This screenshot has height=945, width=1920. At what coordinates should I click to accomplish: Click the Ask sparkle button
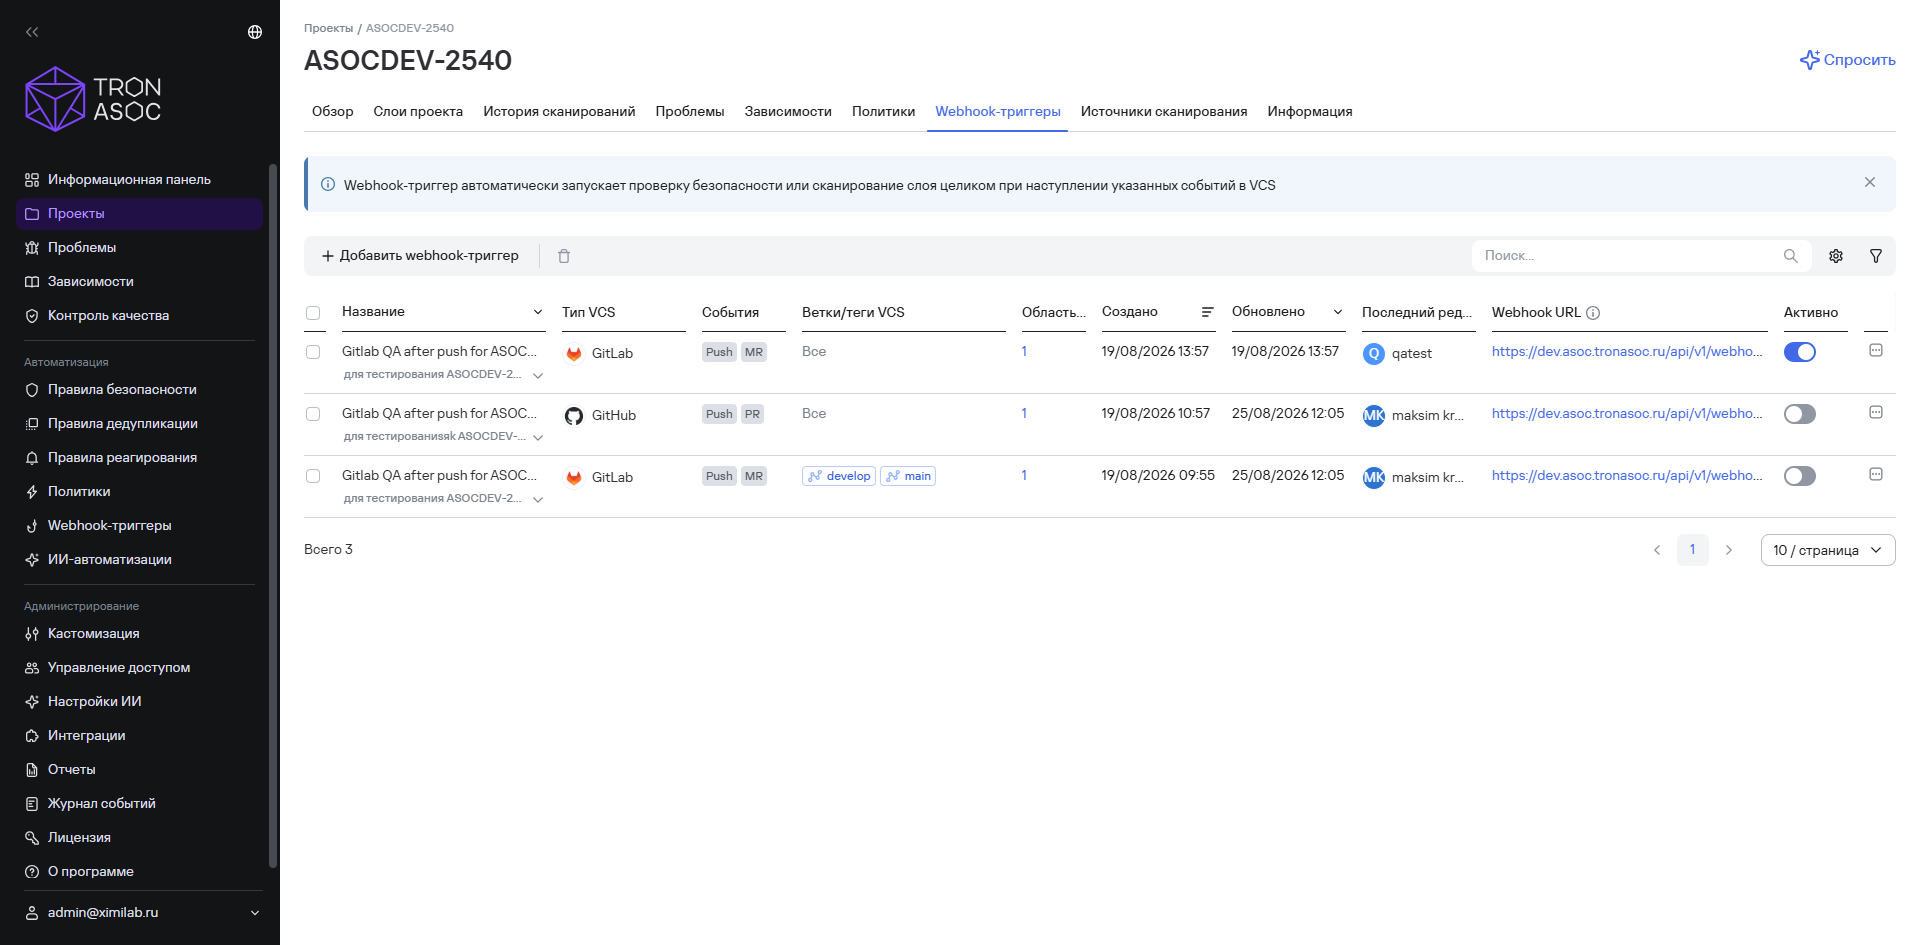click(1847, 60)
